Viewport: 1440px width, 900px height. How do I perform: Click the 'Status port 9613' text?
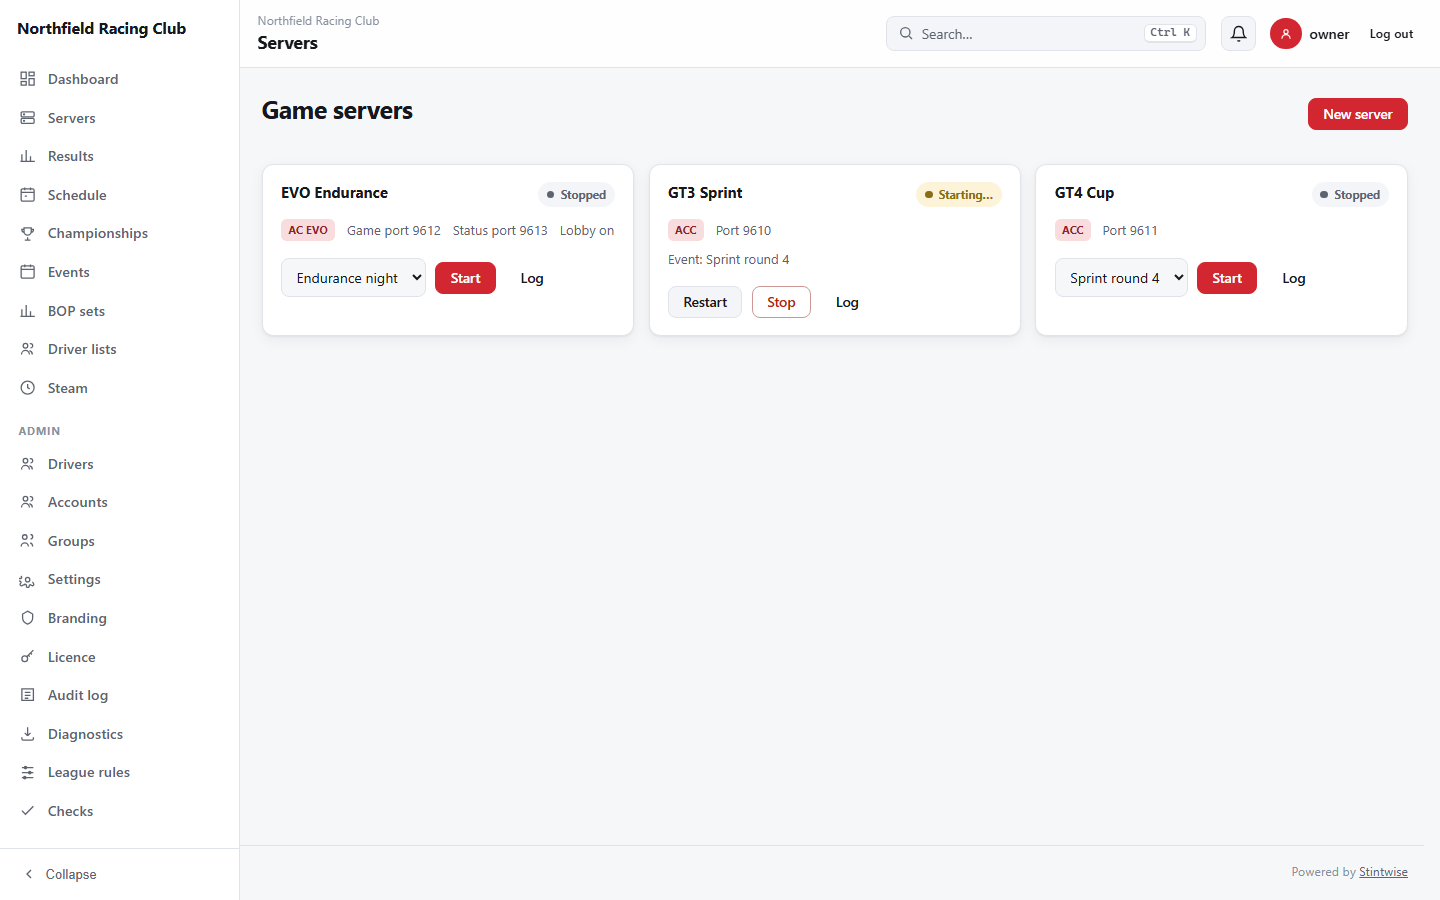coord(500,230)
